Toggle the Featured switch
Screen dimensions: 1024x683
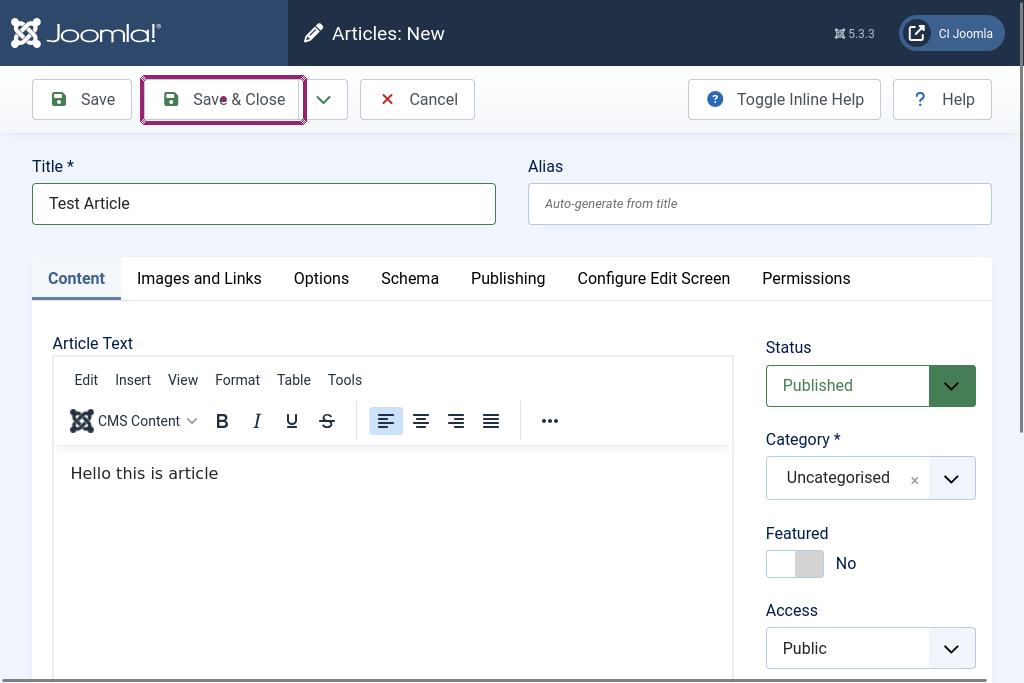pyautogui.click(x=795, y=564)
